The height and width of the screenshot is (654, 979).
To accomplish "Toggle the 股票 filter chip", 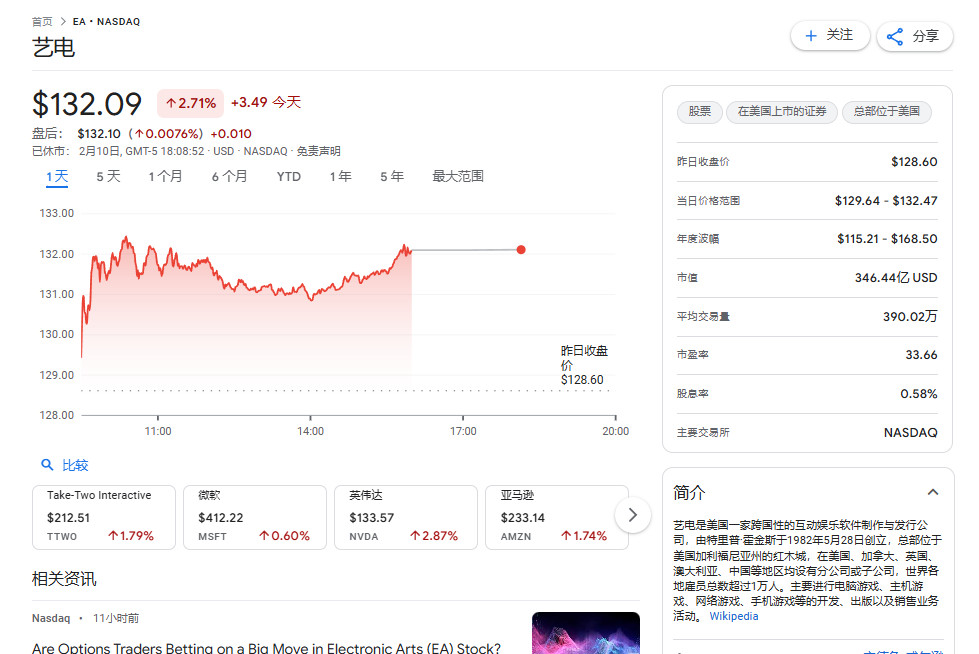I will point(699,112).
